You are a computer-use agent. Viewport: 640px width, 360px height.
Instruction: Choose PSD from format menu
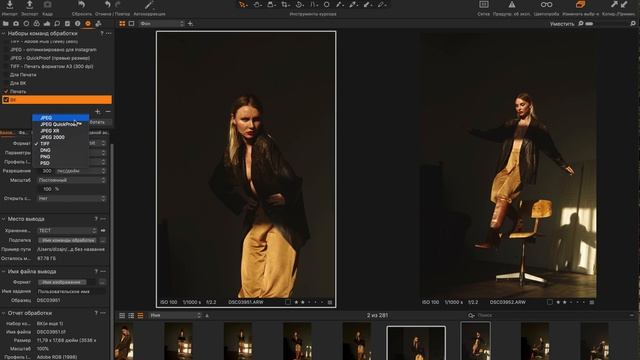pos(60,163)
